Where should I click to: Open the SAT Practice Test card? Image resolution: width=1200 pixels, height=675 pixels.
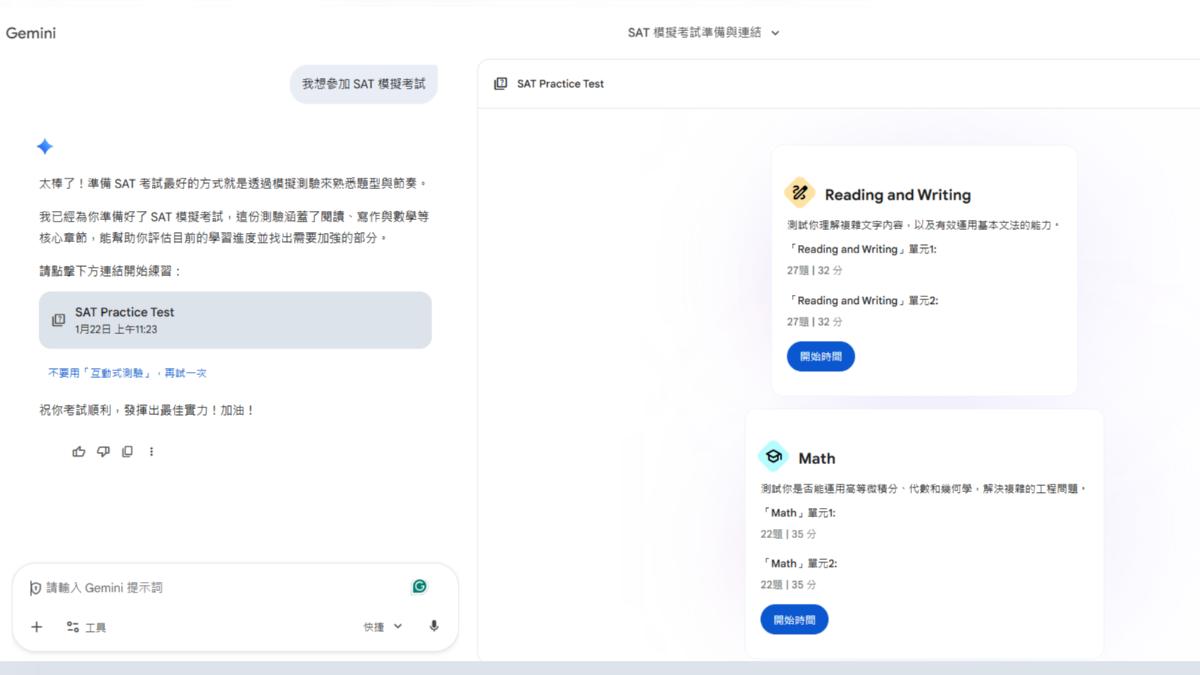(235, 320)
